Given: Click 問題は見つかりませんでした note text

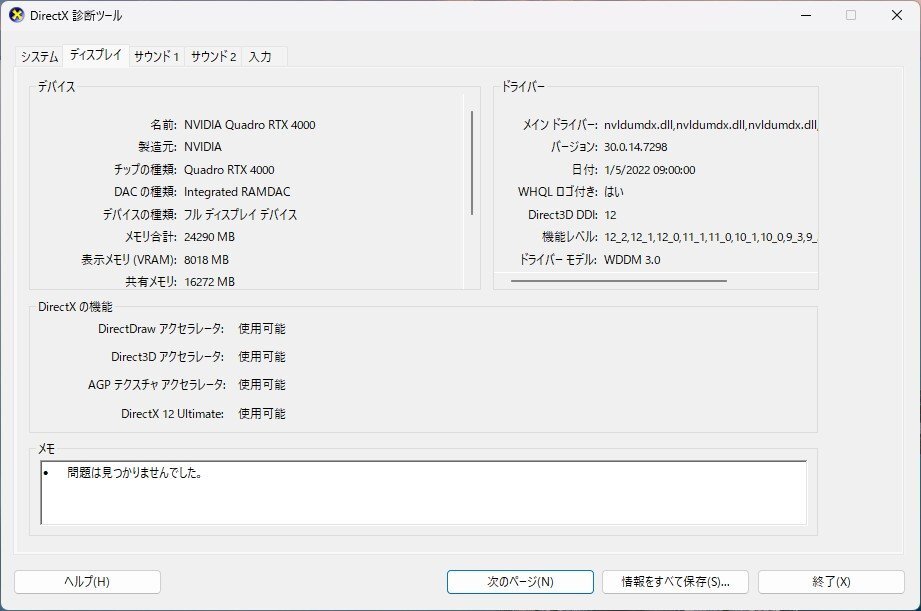Looking at the screenshot, I should (x=135, y=472).
